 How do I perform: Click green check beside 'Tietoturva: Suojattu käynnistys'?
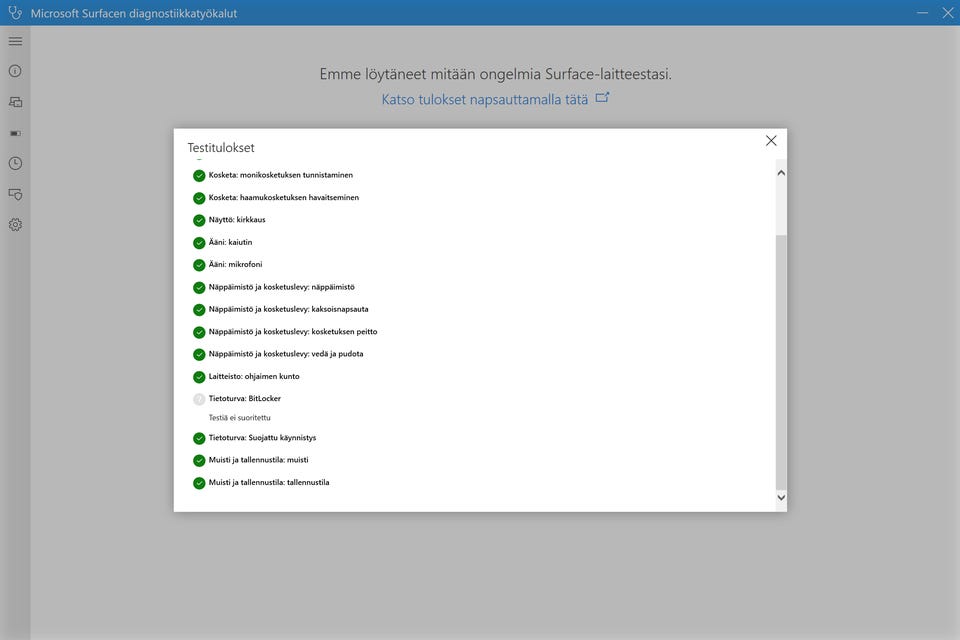pyautogui.click(x=199, y=439)
